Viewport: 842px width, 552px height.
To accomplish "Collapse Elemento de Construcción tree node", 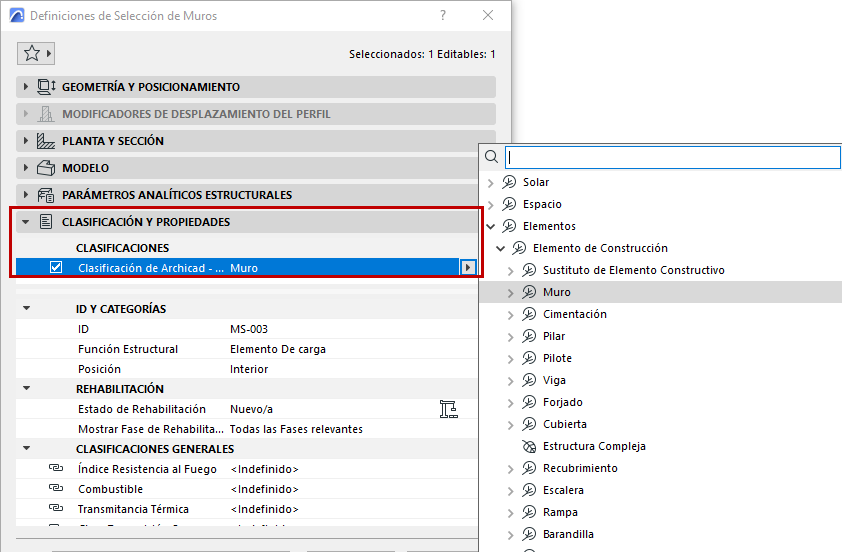I will coord(500,249).
